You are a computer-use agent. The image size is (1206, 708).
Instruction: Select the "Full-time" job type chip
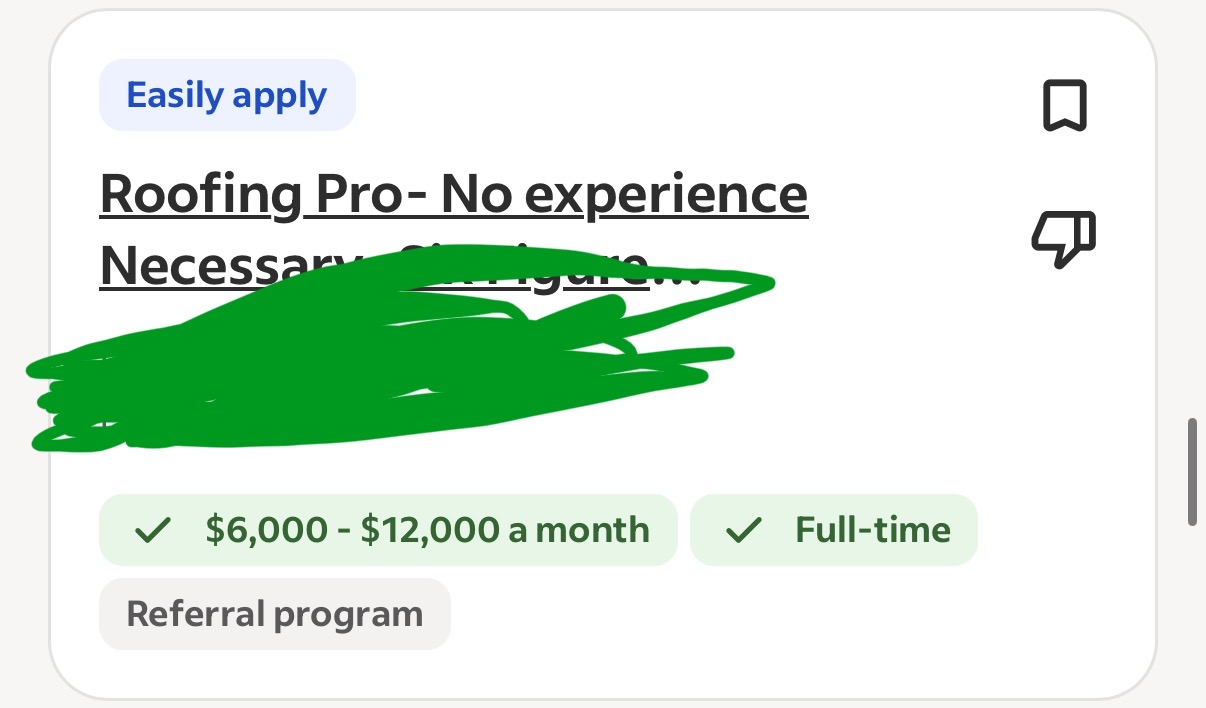[x=833, y=530]
